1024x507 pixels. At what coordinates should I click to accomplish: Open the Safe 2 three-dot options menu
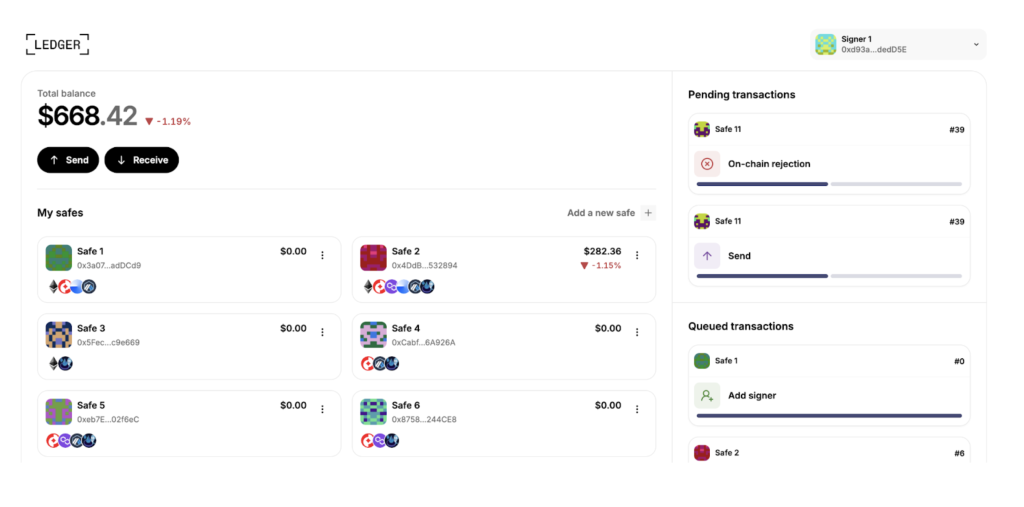point(637,255)
